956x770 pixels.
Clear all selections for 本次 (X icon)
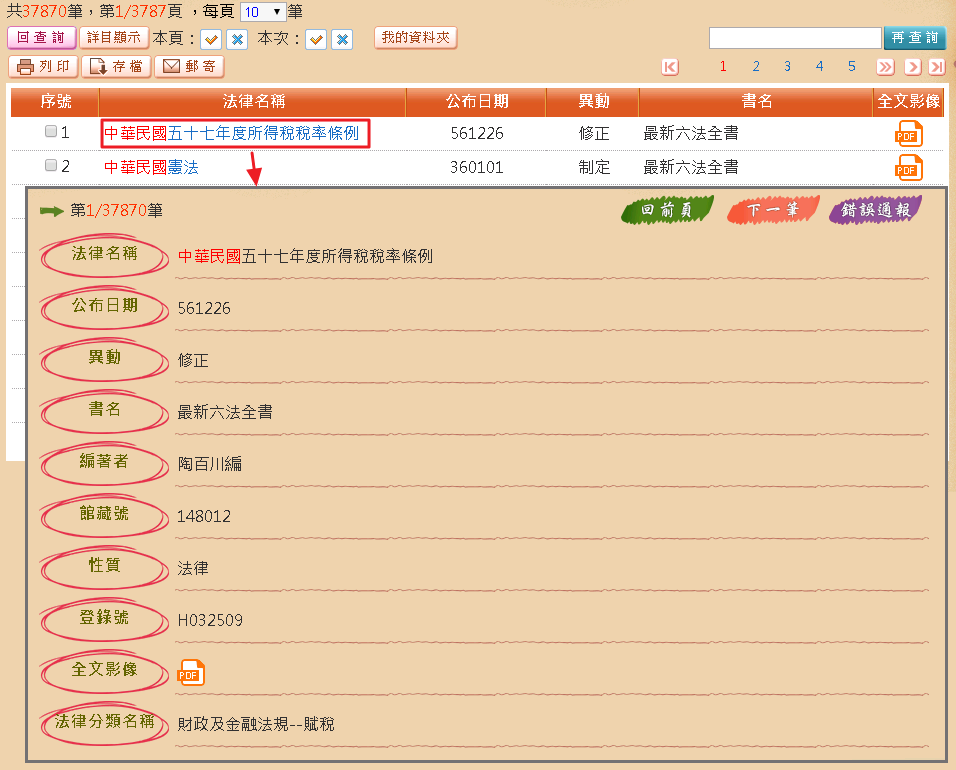click(x=342, y=40)
